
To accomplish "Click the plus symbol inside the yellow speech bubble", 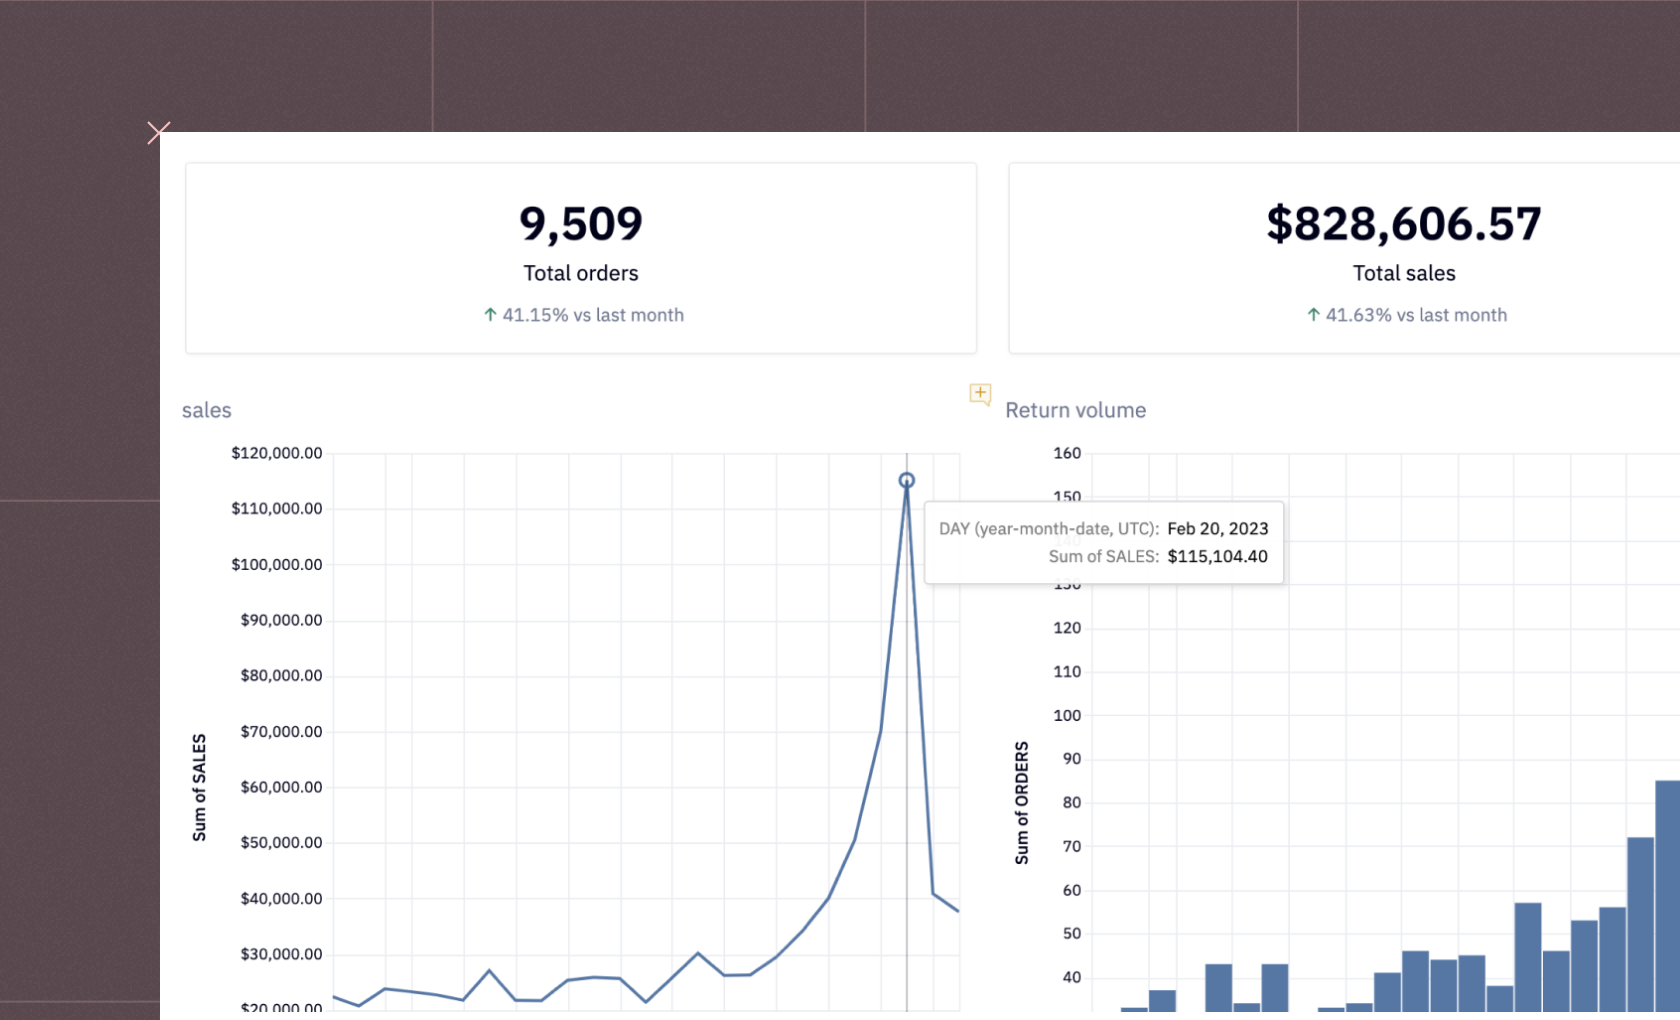I will [980, 394].
